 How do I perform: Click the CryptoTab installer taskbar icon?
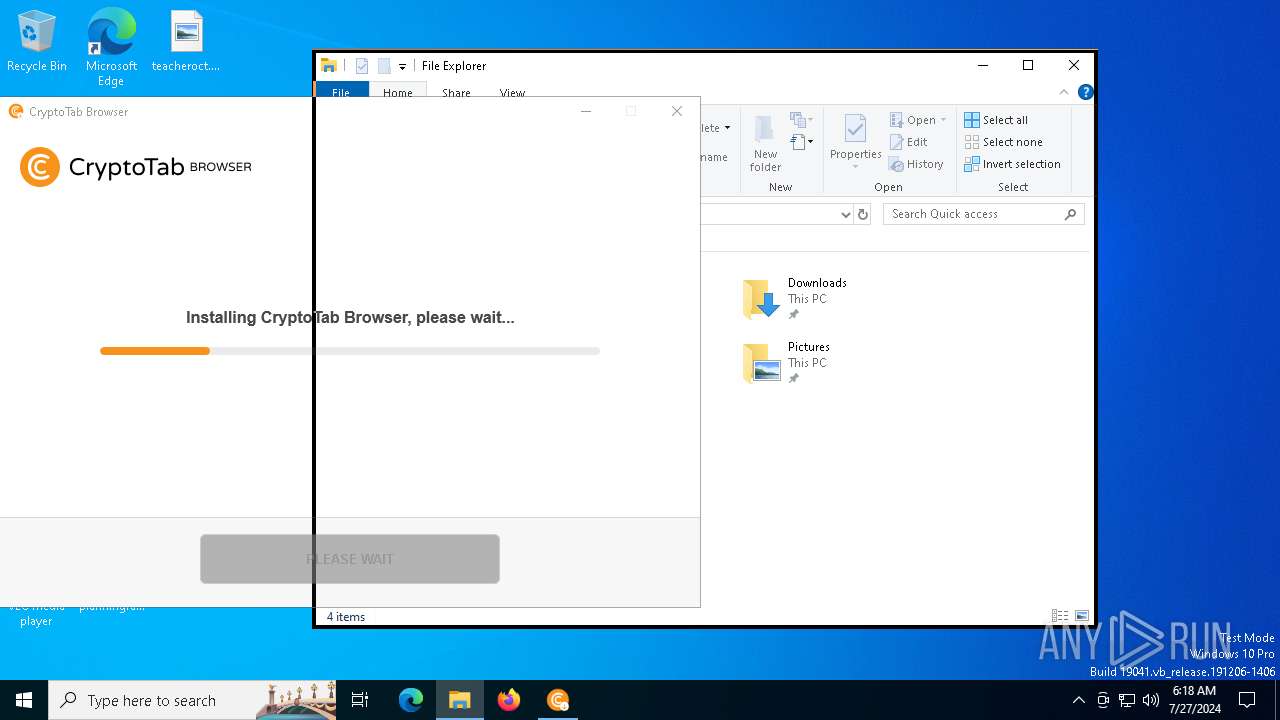click(x=558, y=700)
